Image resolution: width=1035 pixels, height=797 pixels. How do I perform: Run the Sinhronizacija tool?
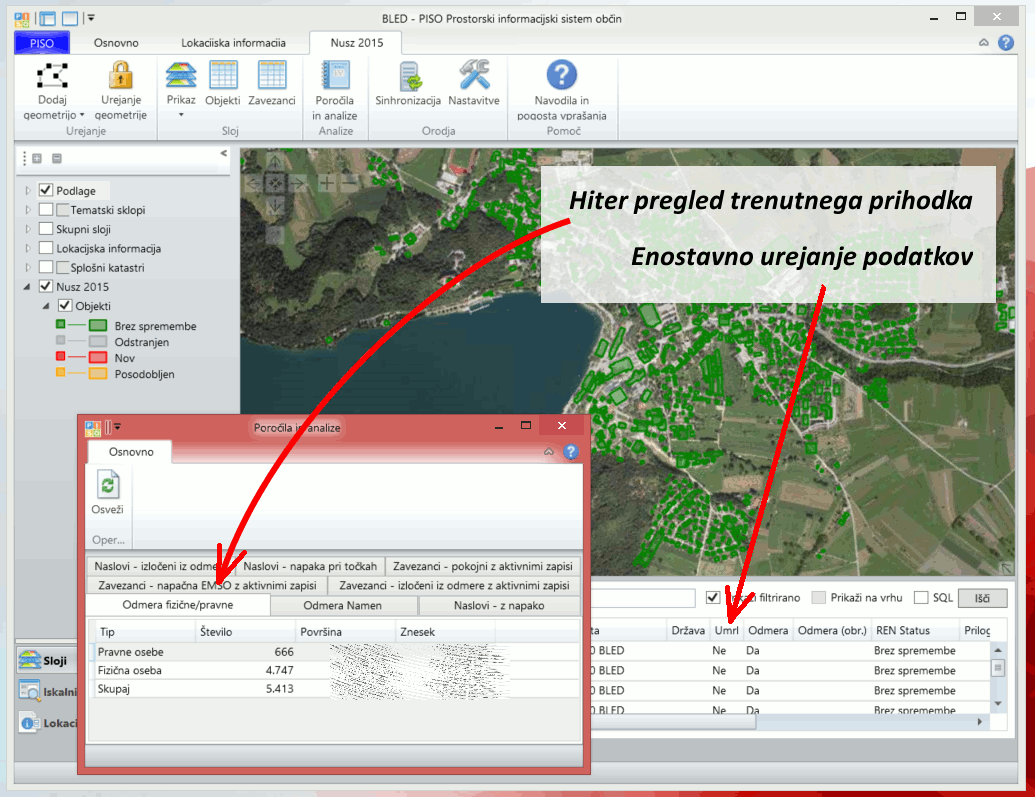click(408, 76)
